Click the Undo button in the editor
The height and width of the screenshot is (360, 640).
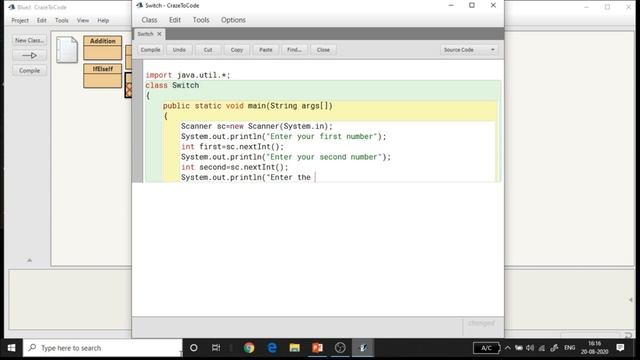[x=179, y=50]
